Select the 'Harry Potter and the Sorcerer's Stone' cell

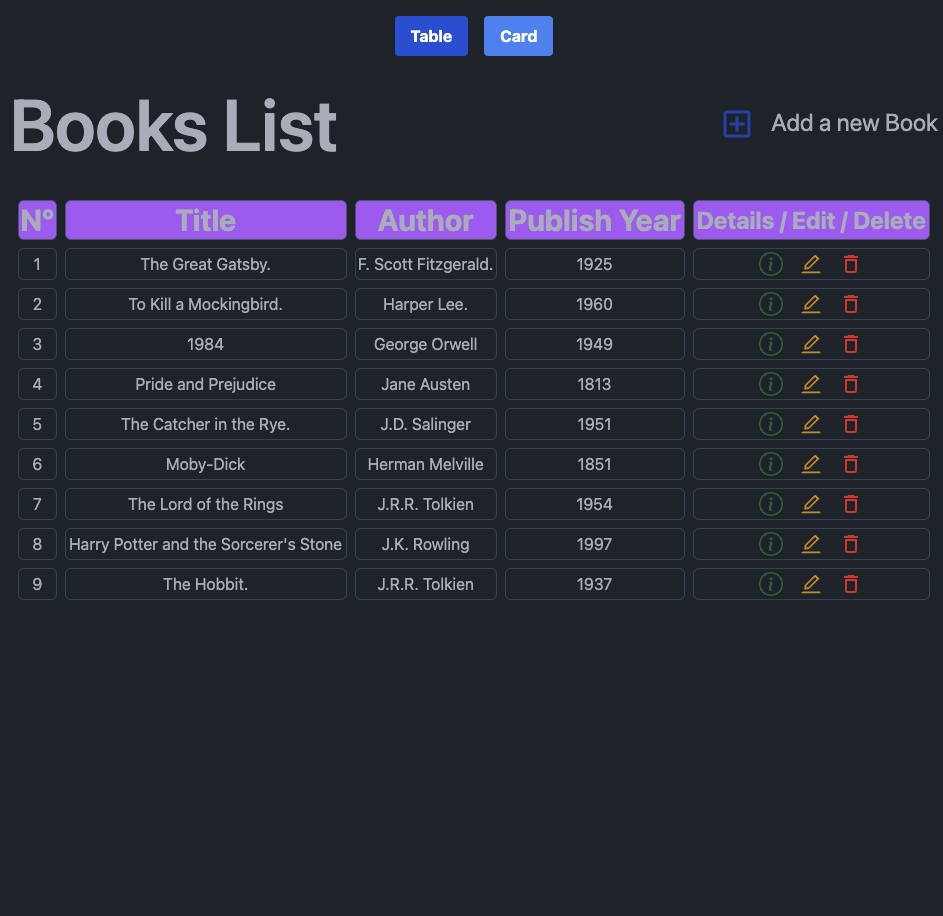tap(206, 544)
